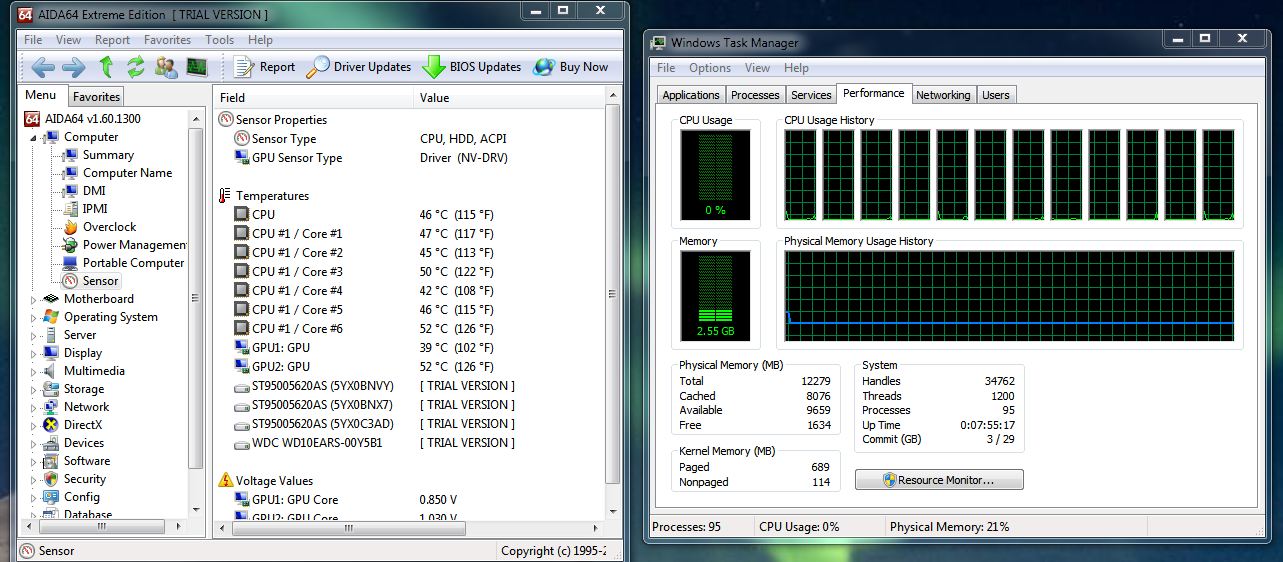
Task: Click the AIDA64 forward arrow icon
Action: 74,67
